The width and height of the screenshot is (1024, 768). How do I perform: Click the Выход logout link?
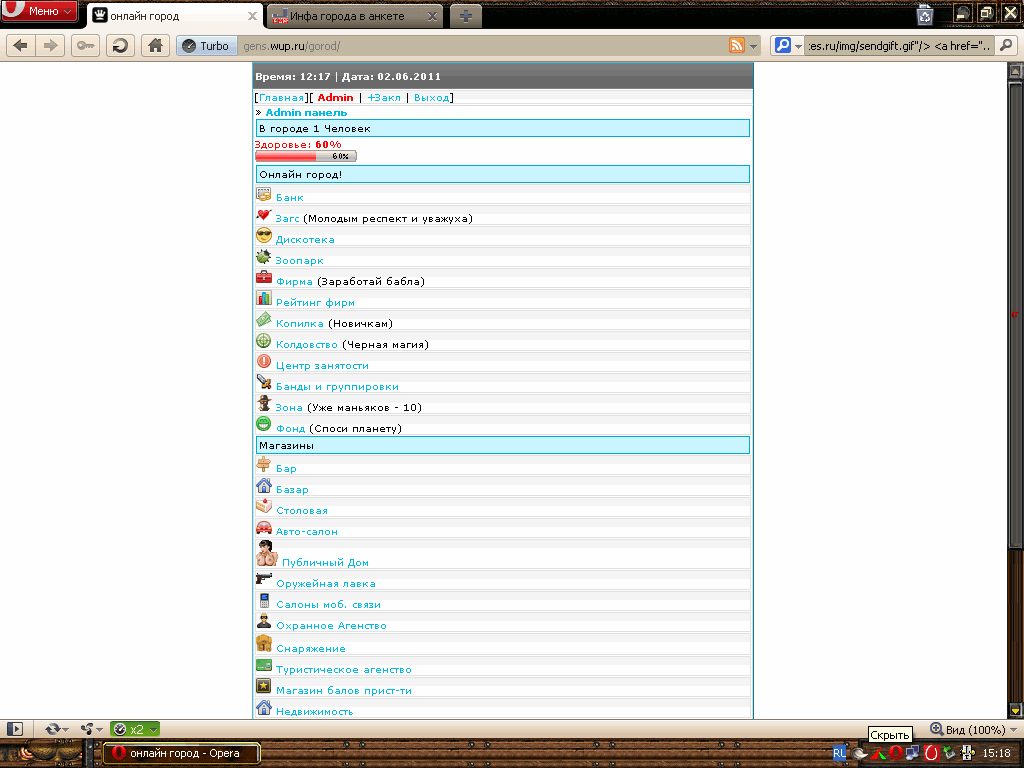(x=432, y=97)
